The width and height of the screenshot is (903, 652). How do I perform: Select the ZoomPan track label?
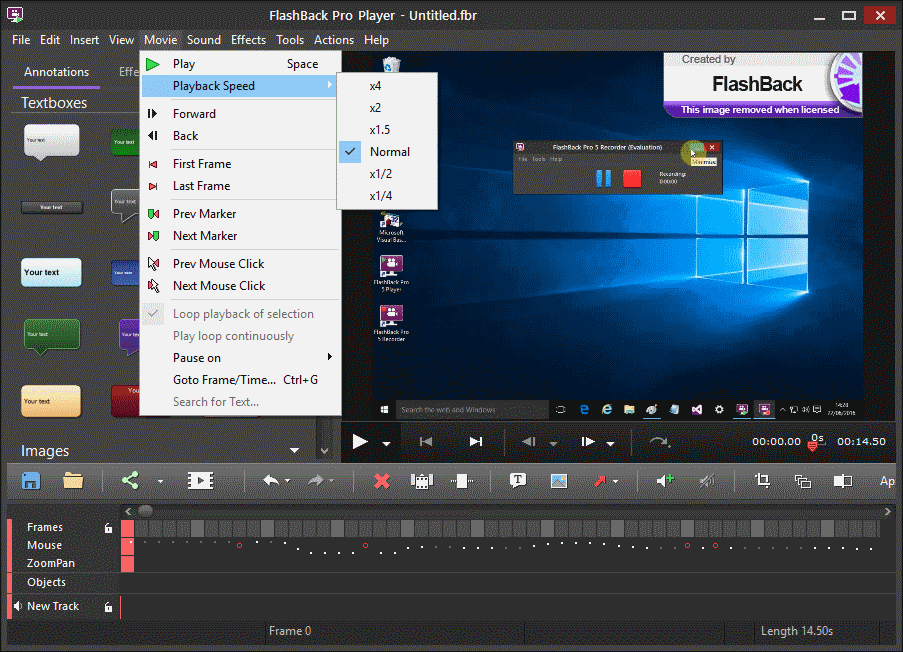pyautogui.click(x=51, y=563)
